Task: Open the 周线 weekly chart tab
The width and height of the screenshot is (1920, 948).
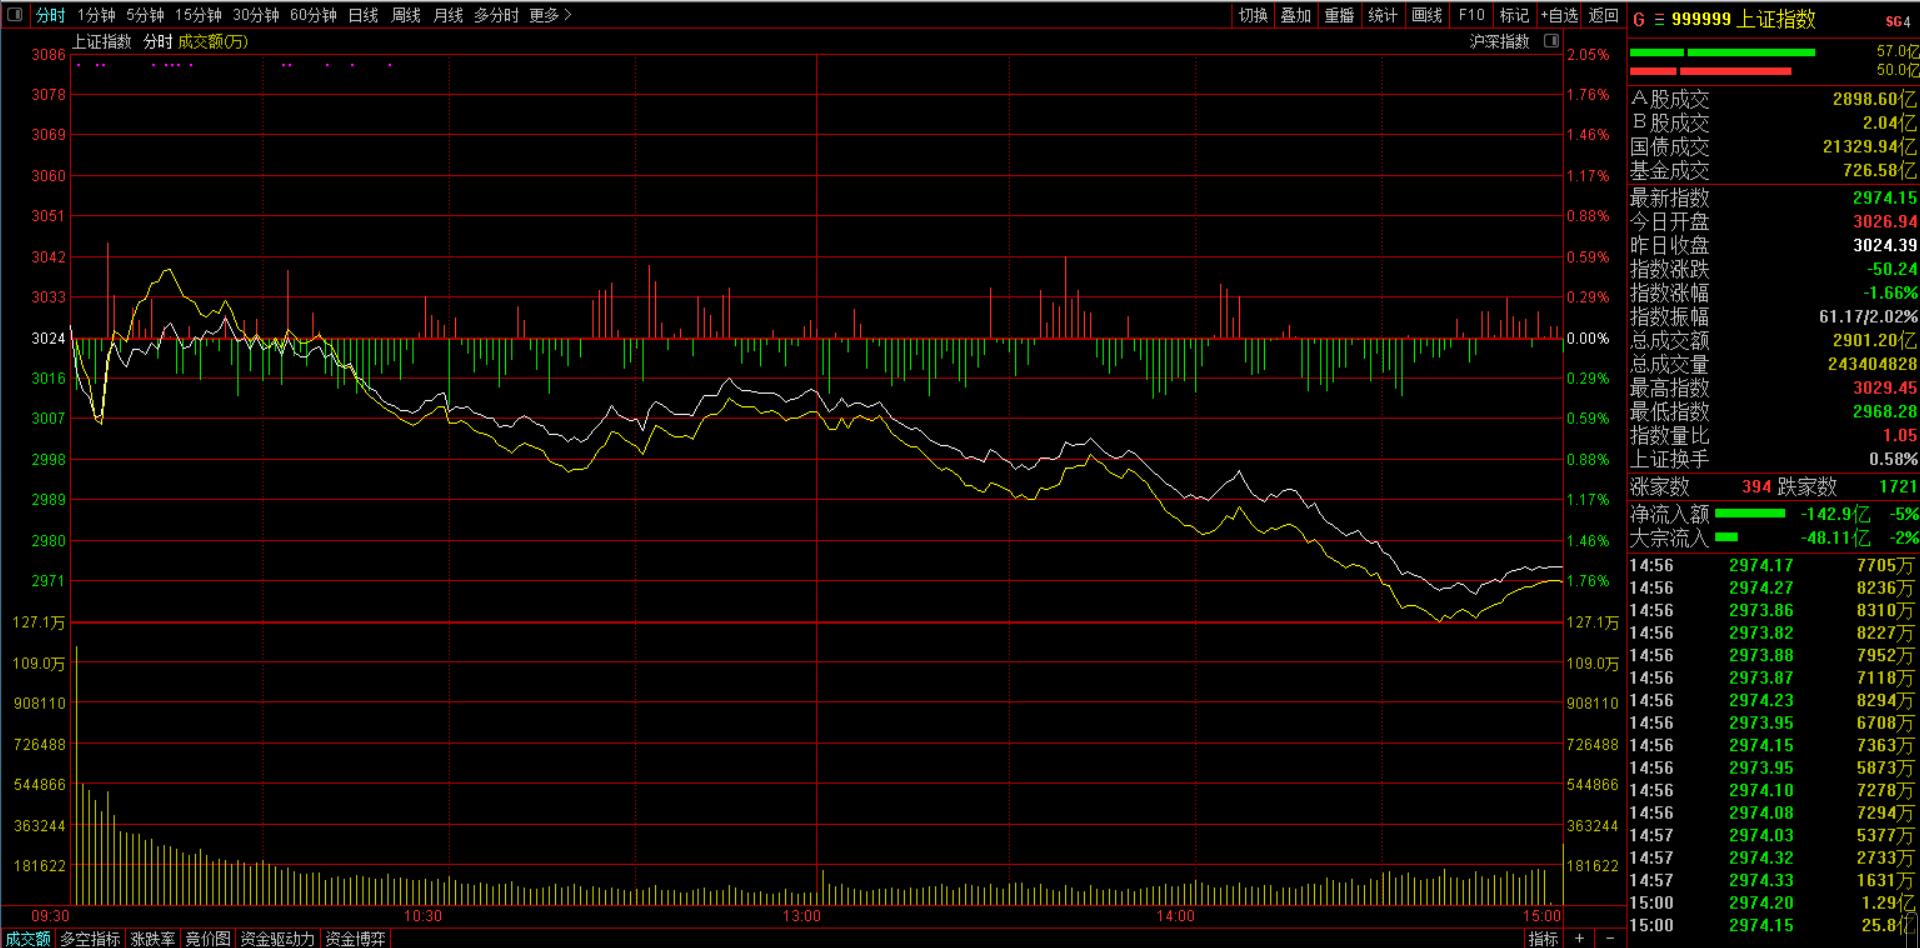Action: [406, 15]
